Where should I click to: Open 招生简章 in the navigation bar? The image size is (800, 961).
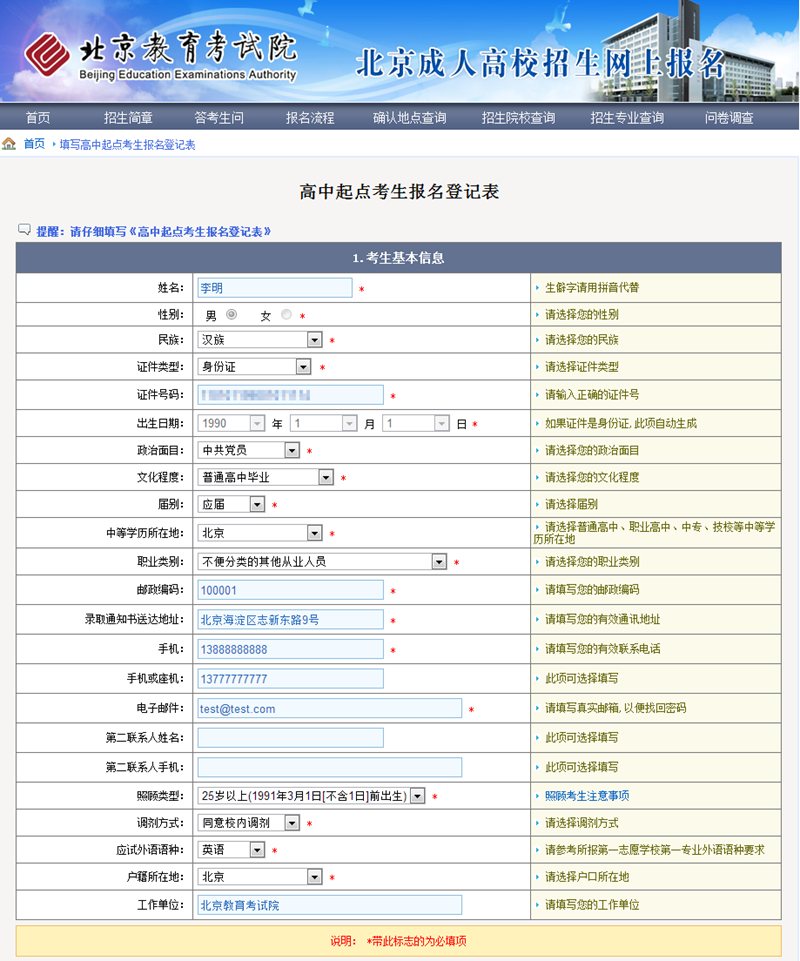(x=128, y=118)
